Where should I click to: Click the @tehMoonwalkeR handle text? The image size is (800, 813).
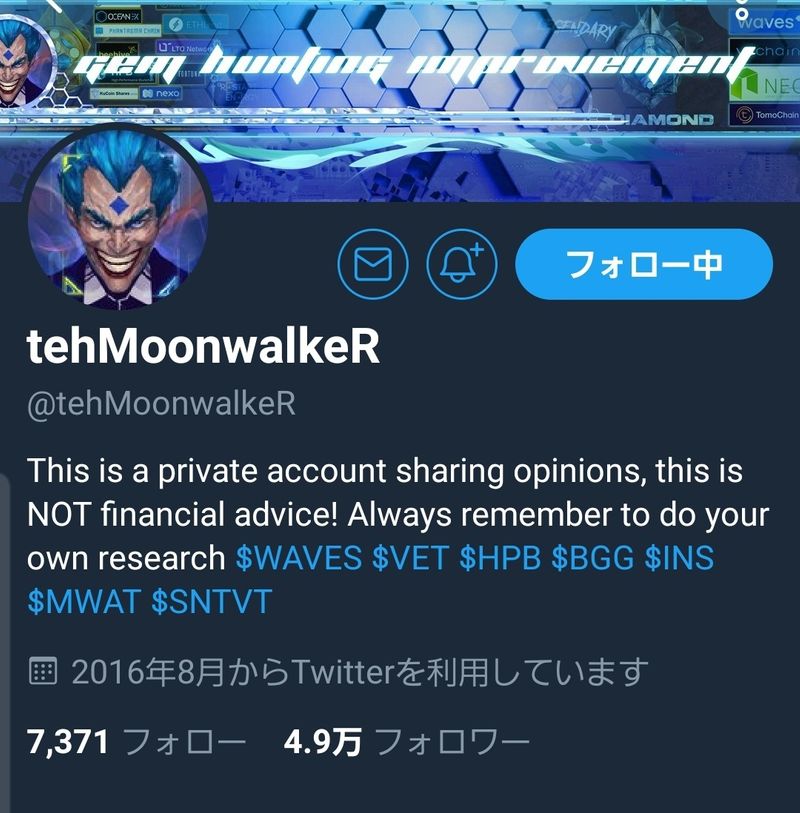point(161,403)
